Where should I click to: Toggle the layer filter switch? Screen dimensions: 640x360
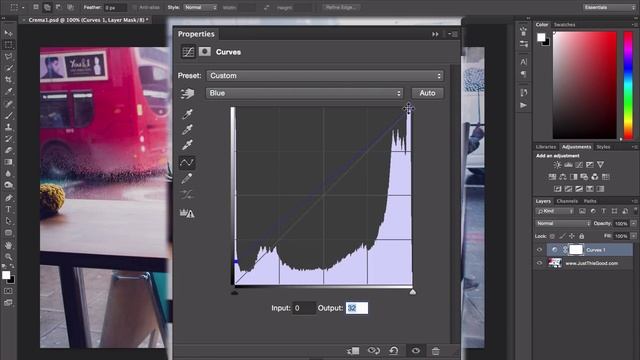coord(636,210)
